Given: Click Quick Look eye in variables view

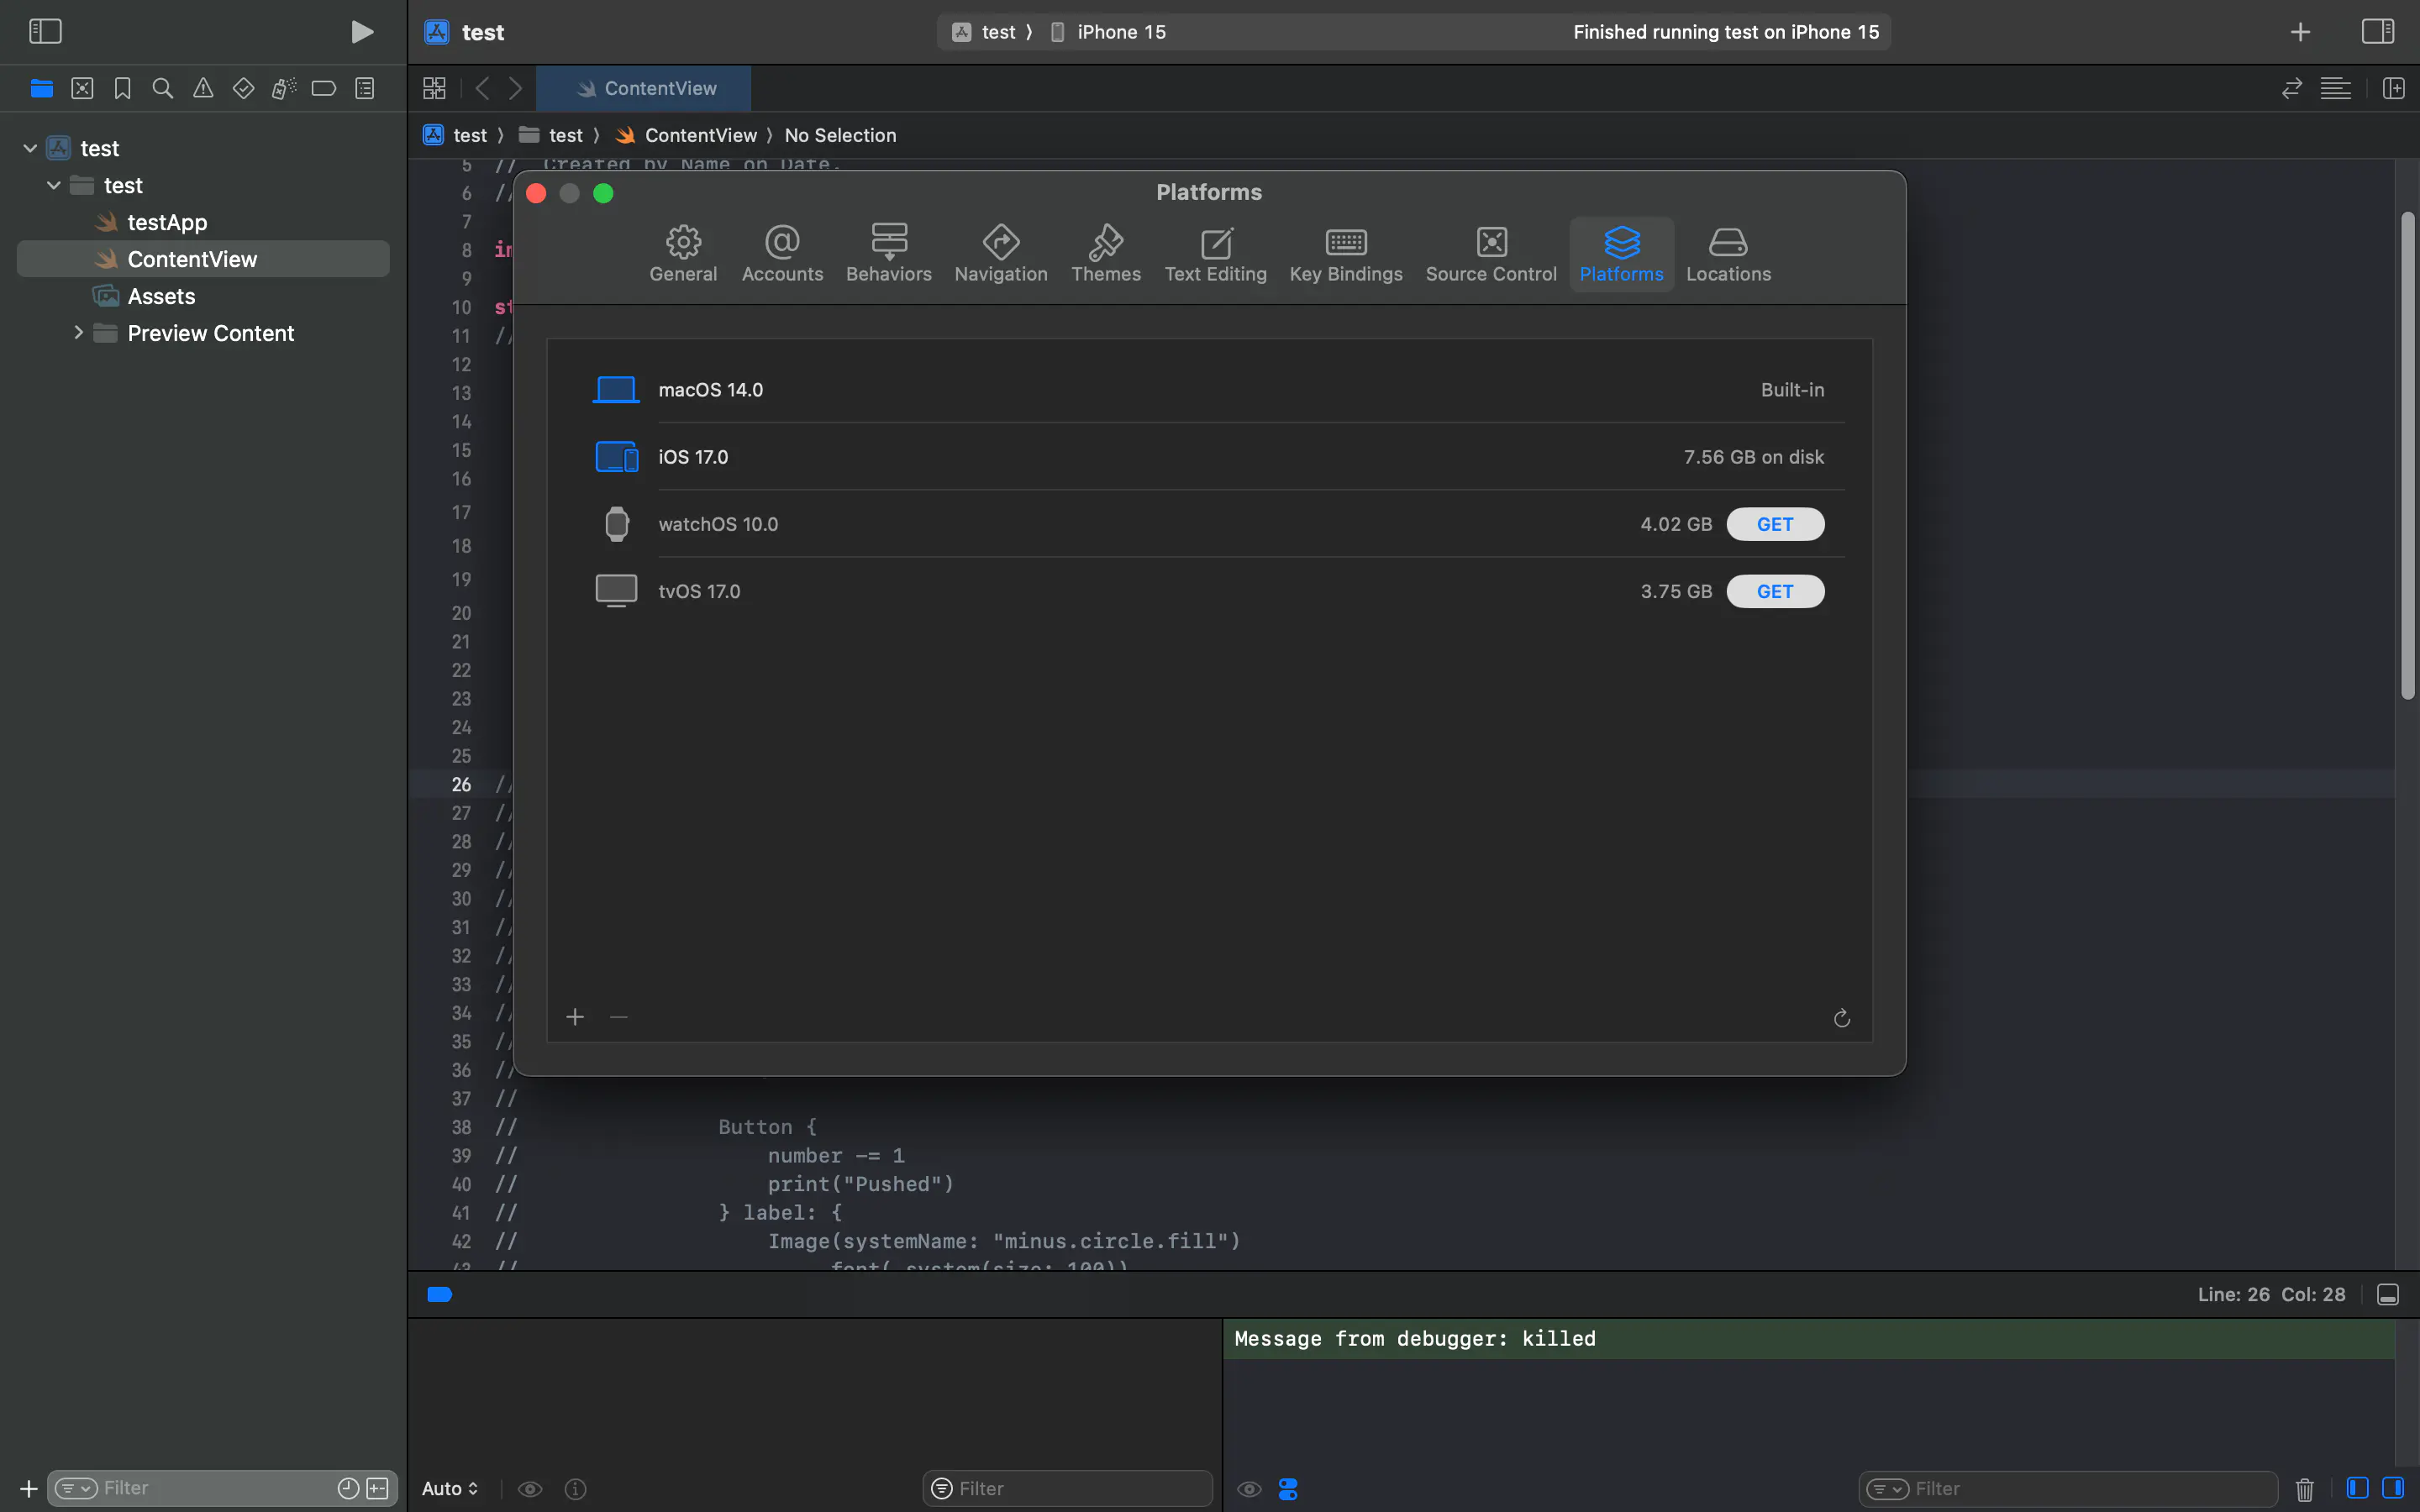Looking at the screenshot, I should coord(530,1489).
